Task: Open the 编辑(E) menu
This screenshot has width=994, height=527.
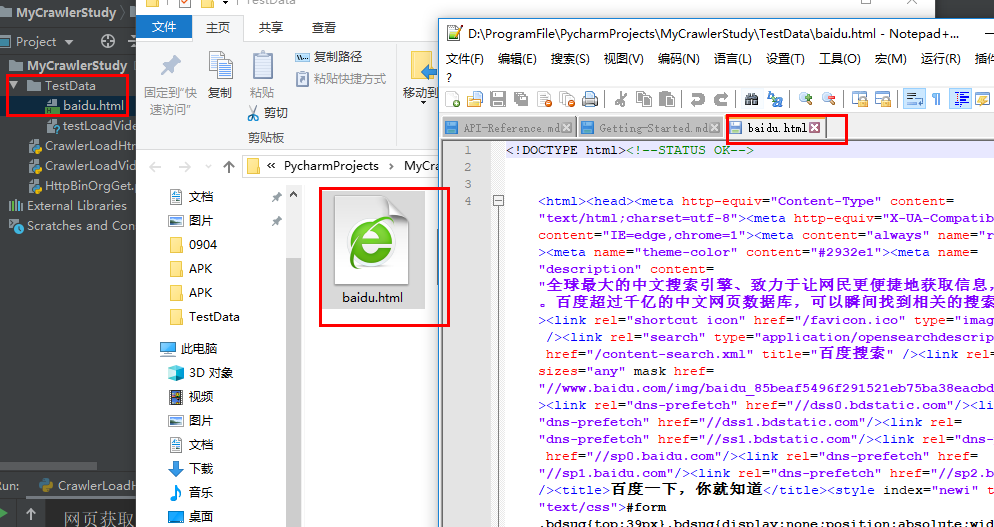Action: coord(517,59)
